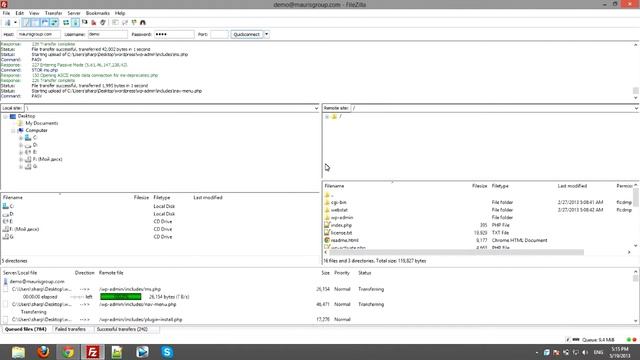Toggle synchronized browsing
Viewport: 640px width, 360px height.
point(133,22)
